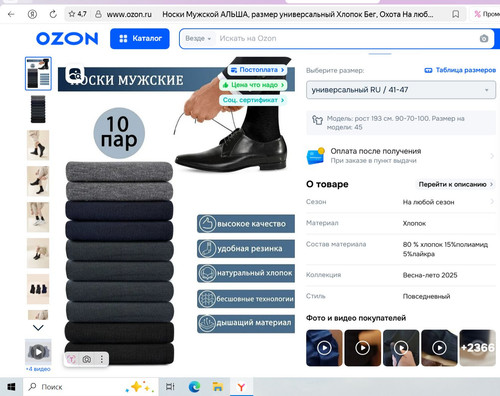The image size is (500, 396).
Task: Click the camera icon on image toolbar
Action: [x=87, y=359]
